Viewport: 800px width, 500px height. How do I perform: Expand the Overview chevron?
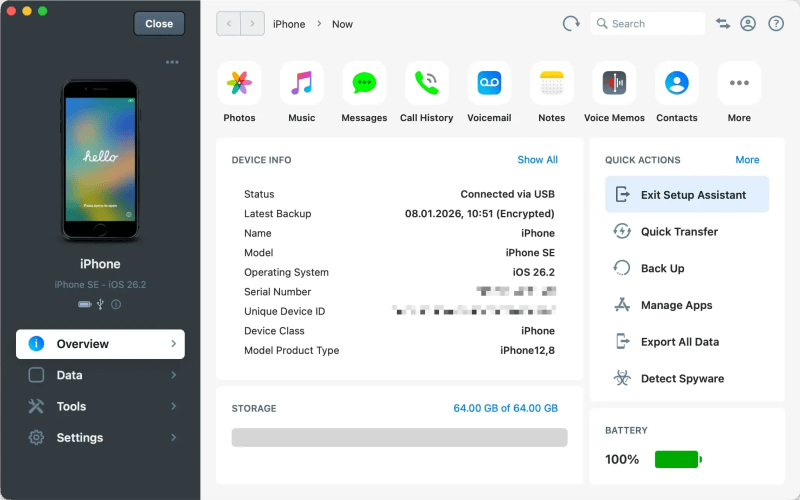pyautogui.click(x=173, y=344)
